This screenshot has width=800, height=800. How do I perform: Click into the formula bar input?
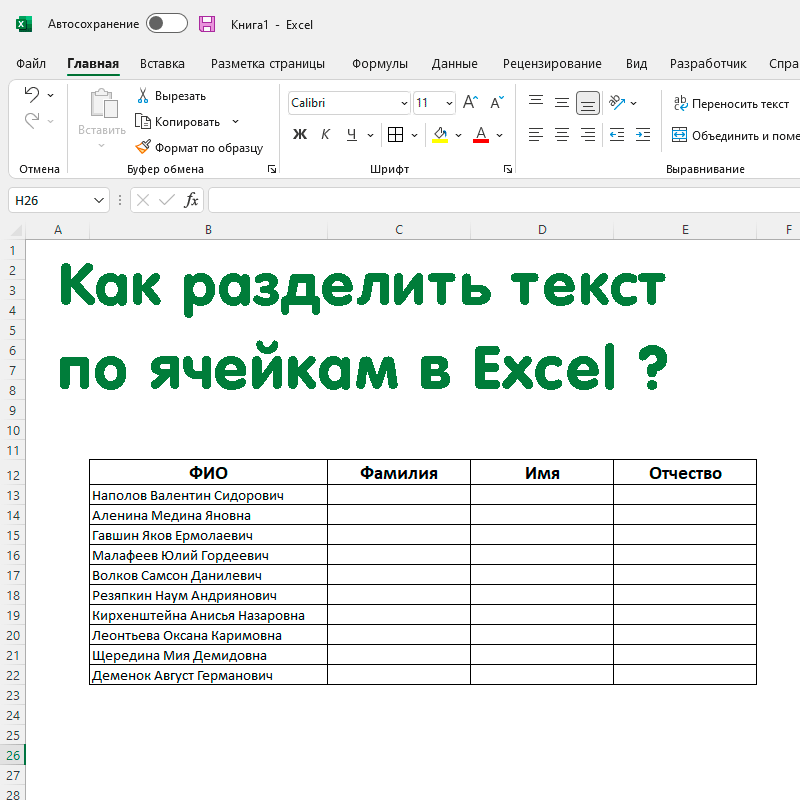[504, 200]
